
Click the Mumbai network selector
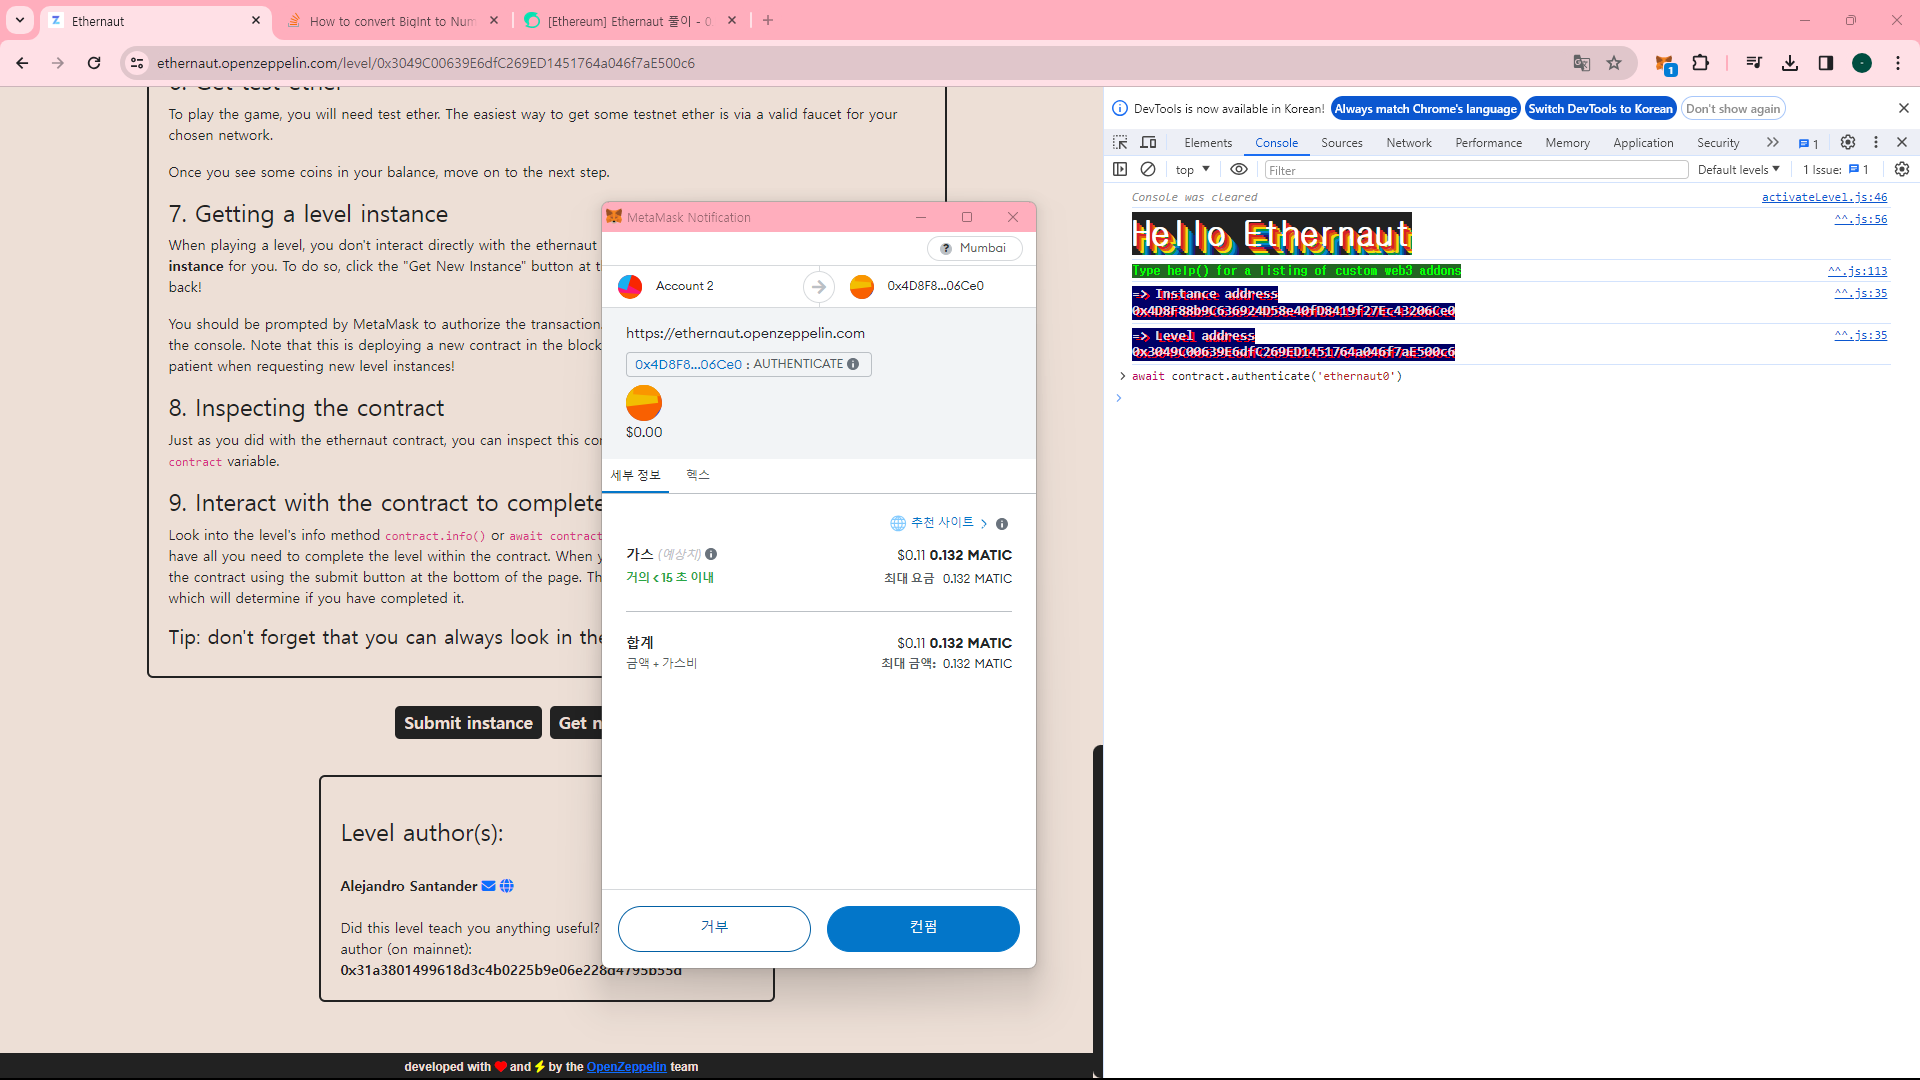[x=974, y=248]
